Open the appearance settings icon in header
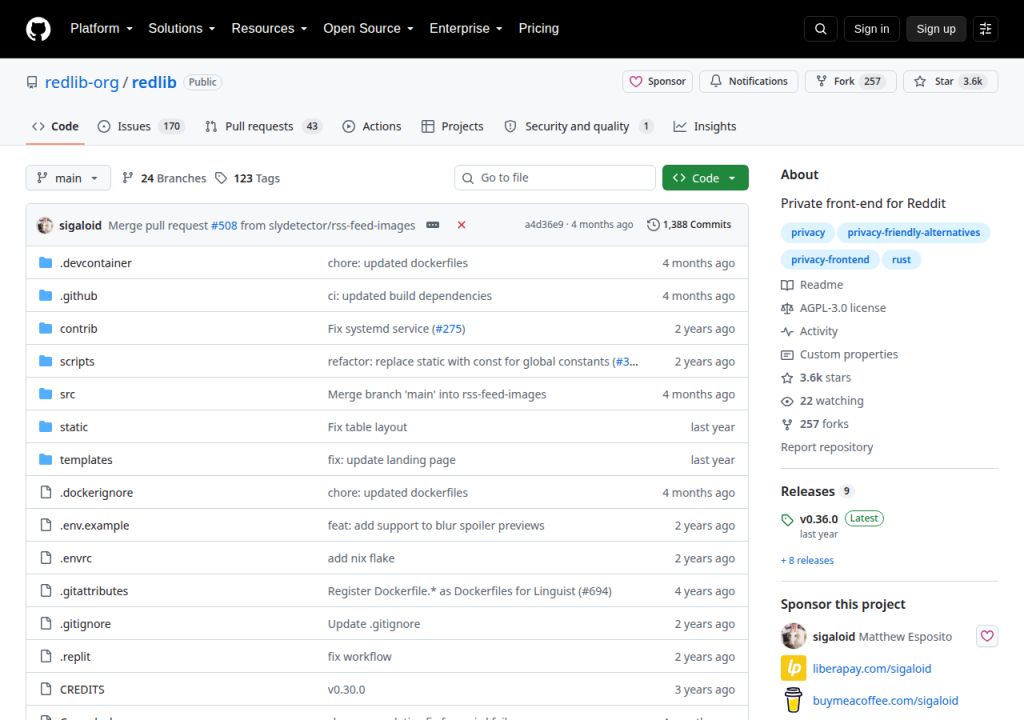The image size is (1024, 720). click(x=985, y=29)
